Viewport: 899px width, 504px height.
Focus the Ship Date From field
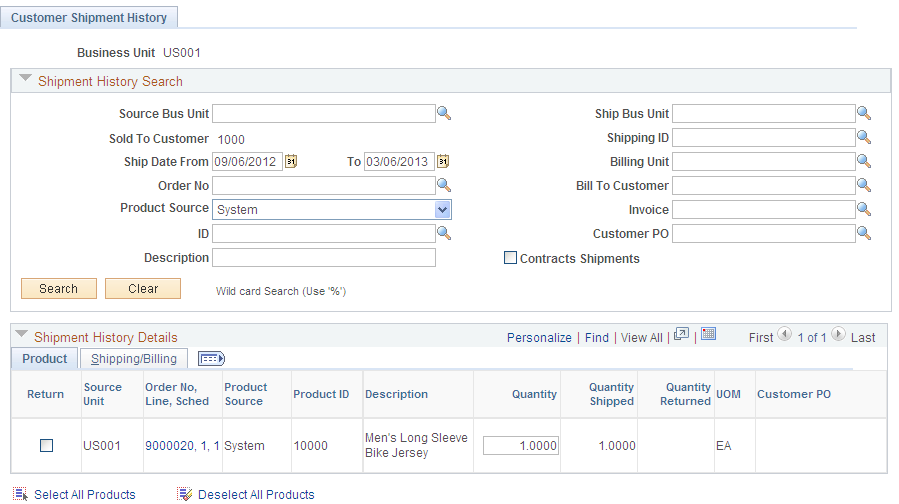pos(247,162)
